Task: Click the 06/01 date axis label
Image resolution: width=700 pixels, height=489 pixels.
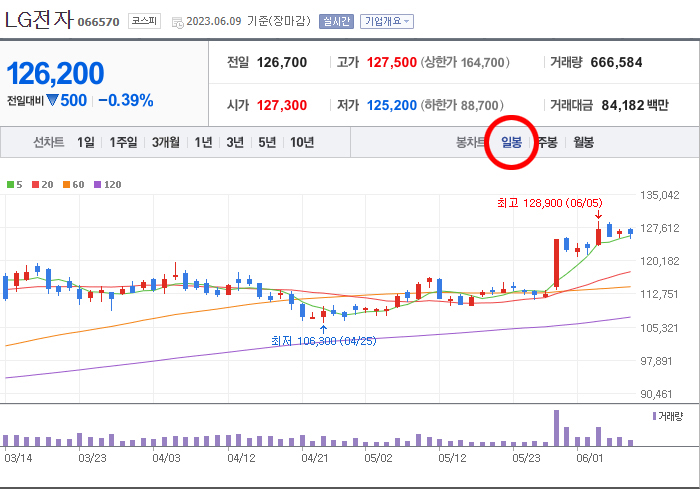Action: click(x=589, y=458)
